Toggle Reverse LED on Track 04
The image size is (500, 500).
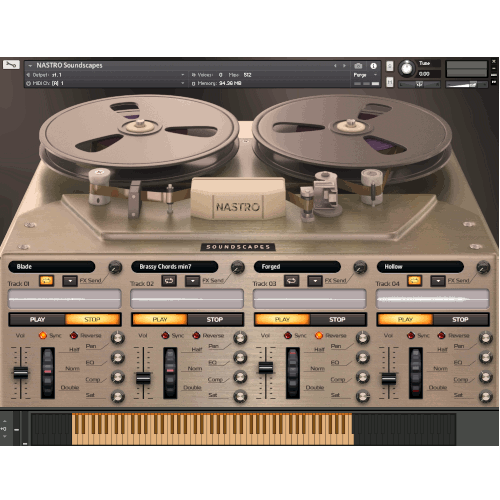coord(441,335)
